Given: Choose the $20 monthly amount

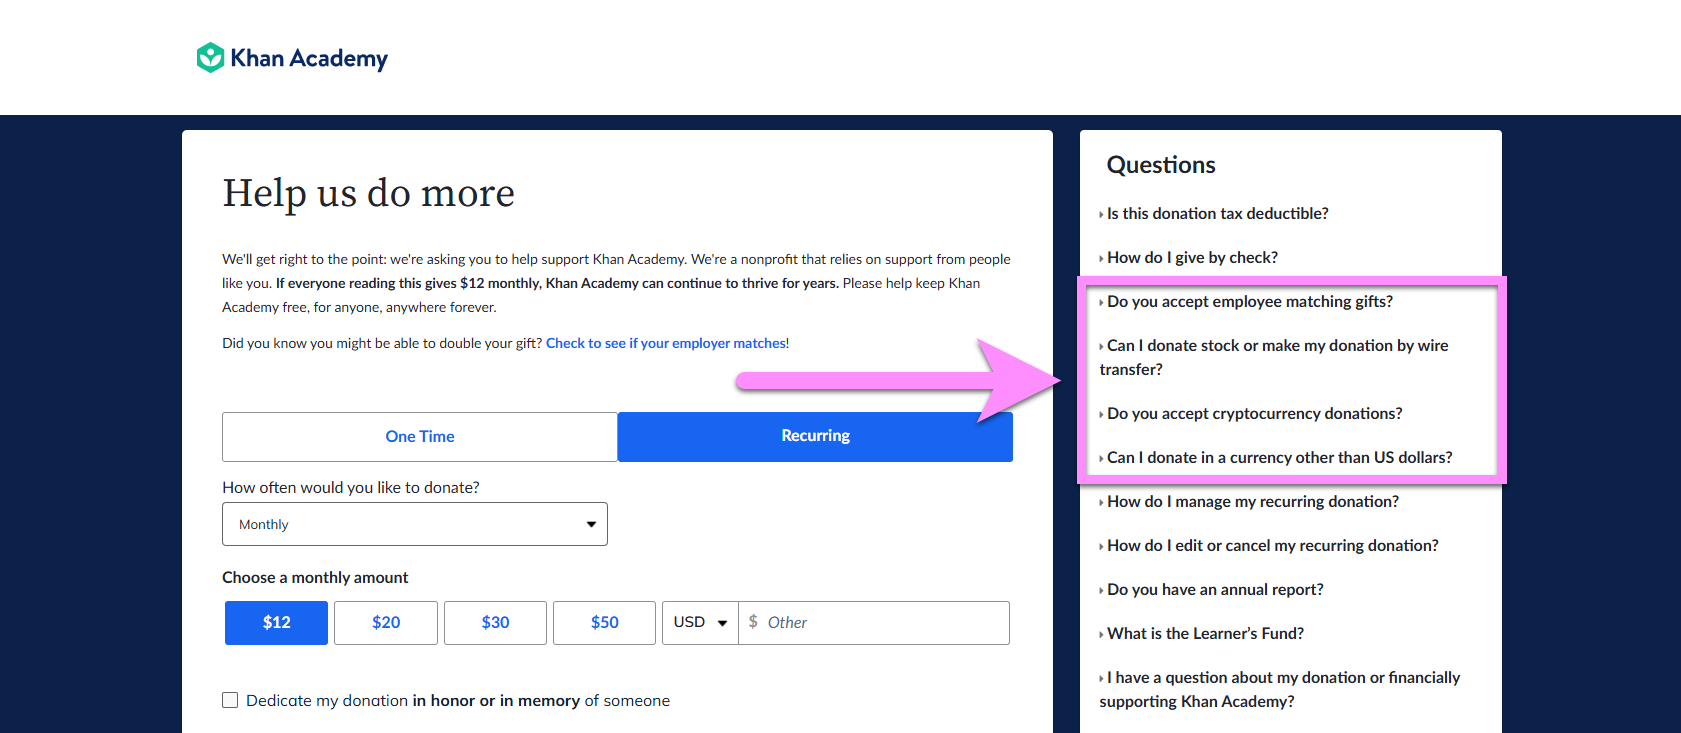Looking at the screenshot, I should point(386,623).
